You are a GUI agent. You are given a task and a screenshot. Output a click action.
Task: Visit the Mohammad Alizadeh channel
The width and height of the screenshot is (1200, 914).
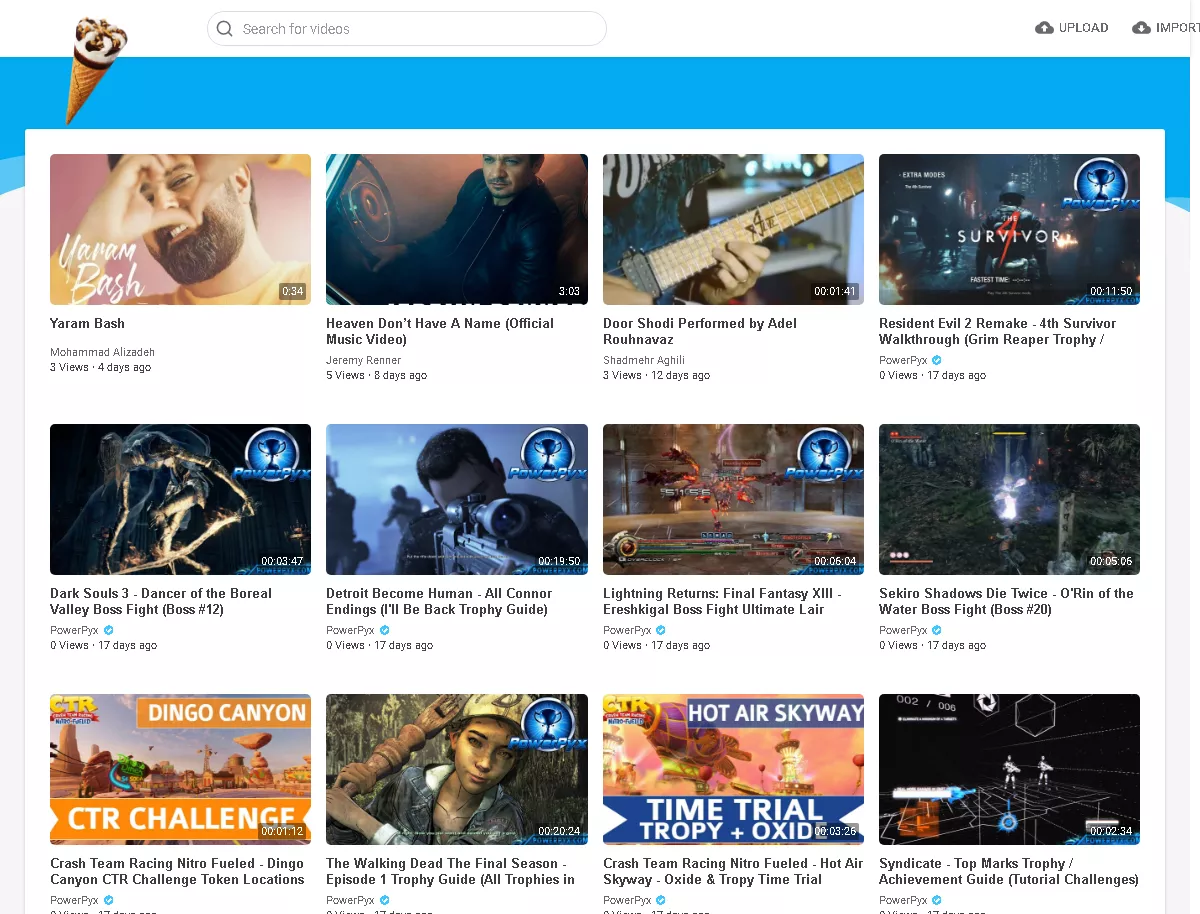(x=102, y=352)
